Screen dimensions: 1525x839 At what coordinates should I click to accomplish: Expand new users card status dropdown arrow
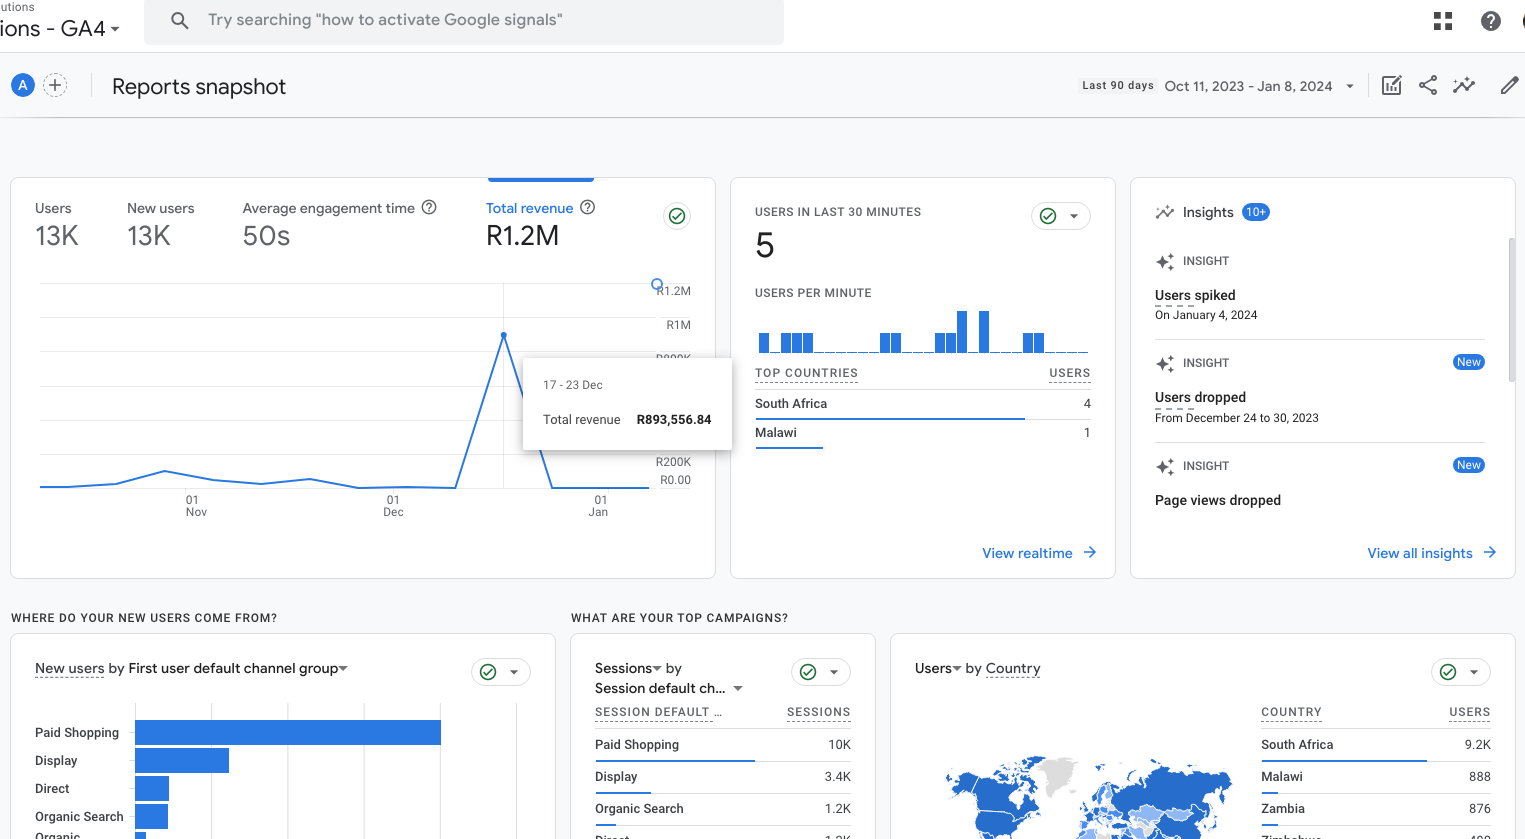tap(514, 672)
